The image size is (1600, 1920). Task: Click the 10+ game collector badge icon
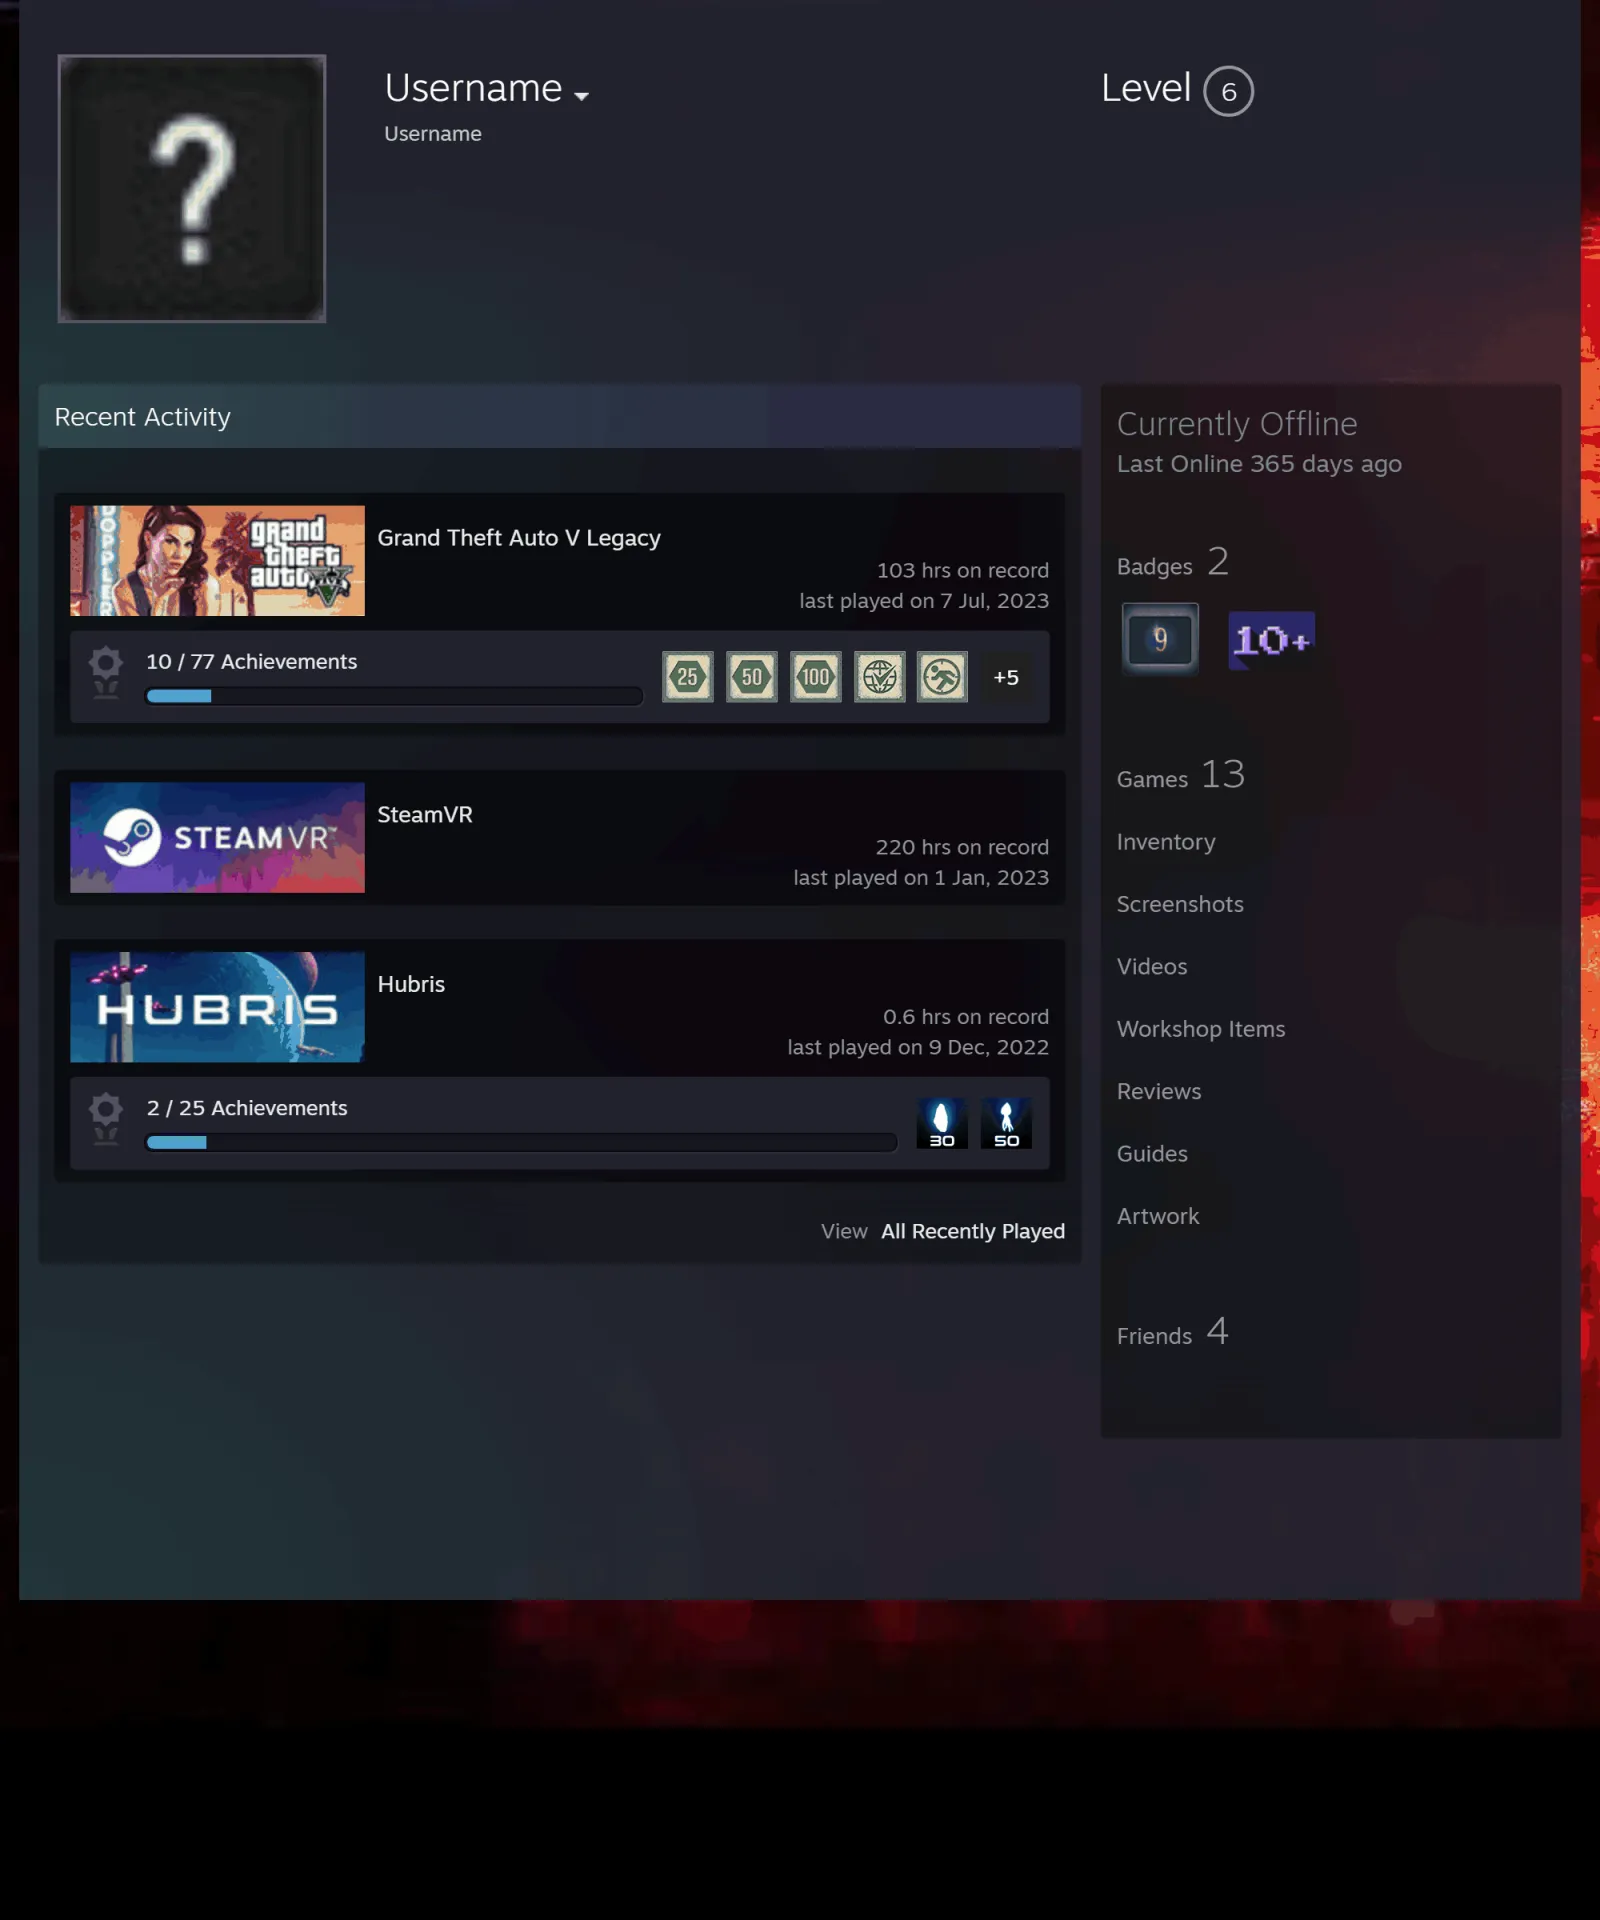tap(1271, 640)
